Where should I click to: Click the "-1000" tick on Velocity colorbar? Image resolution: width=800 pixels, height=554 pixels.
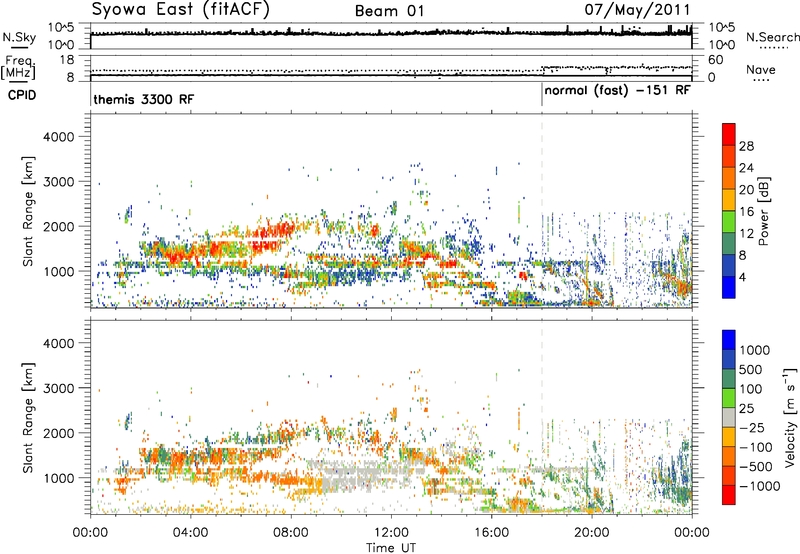tap(759, 486)
